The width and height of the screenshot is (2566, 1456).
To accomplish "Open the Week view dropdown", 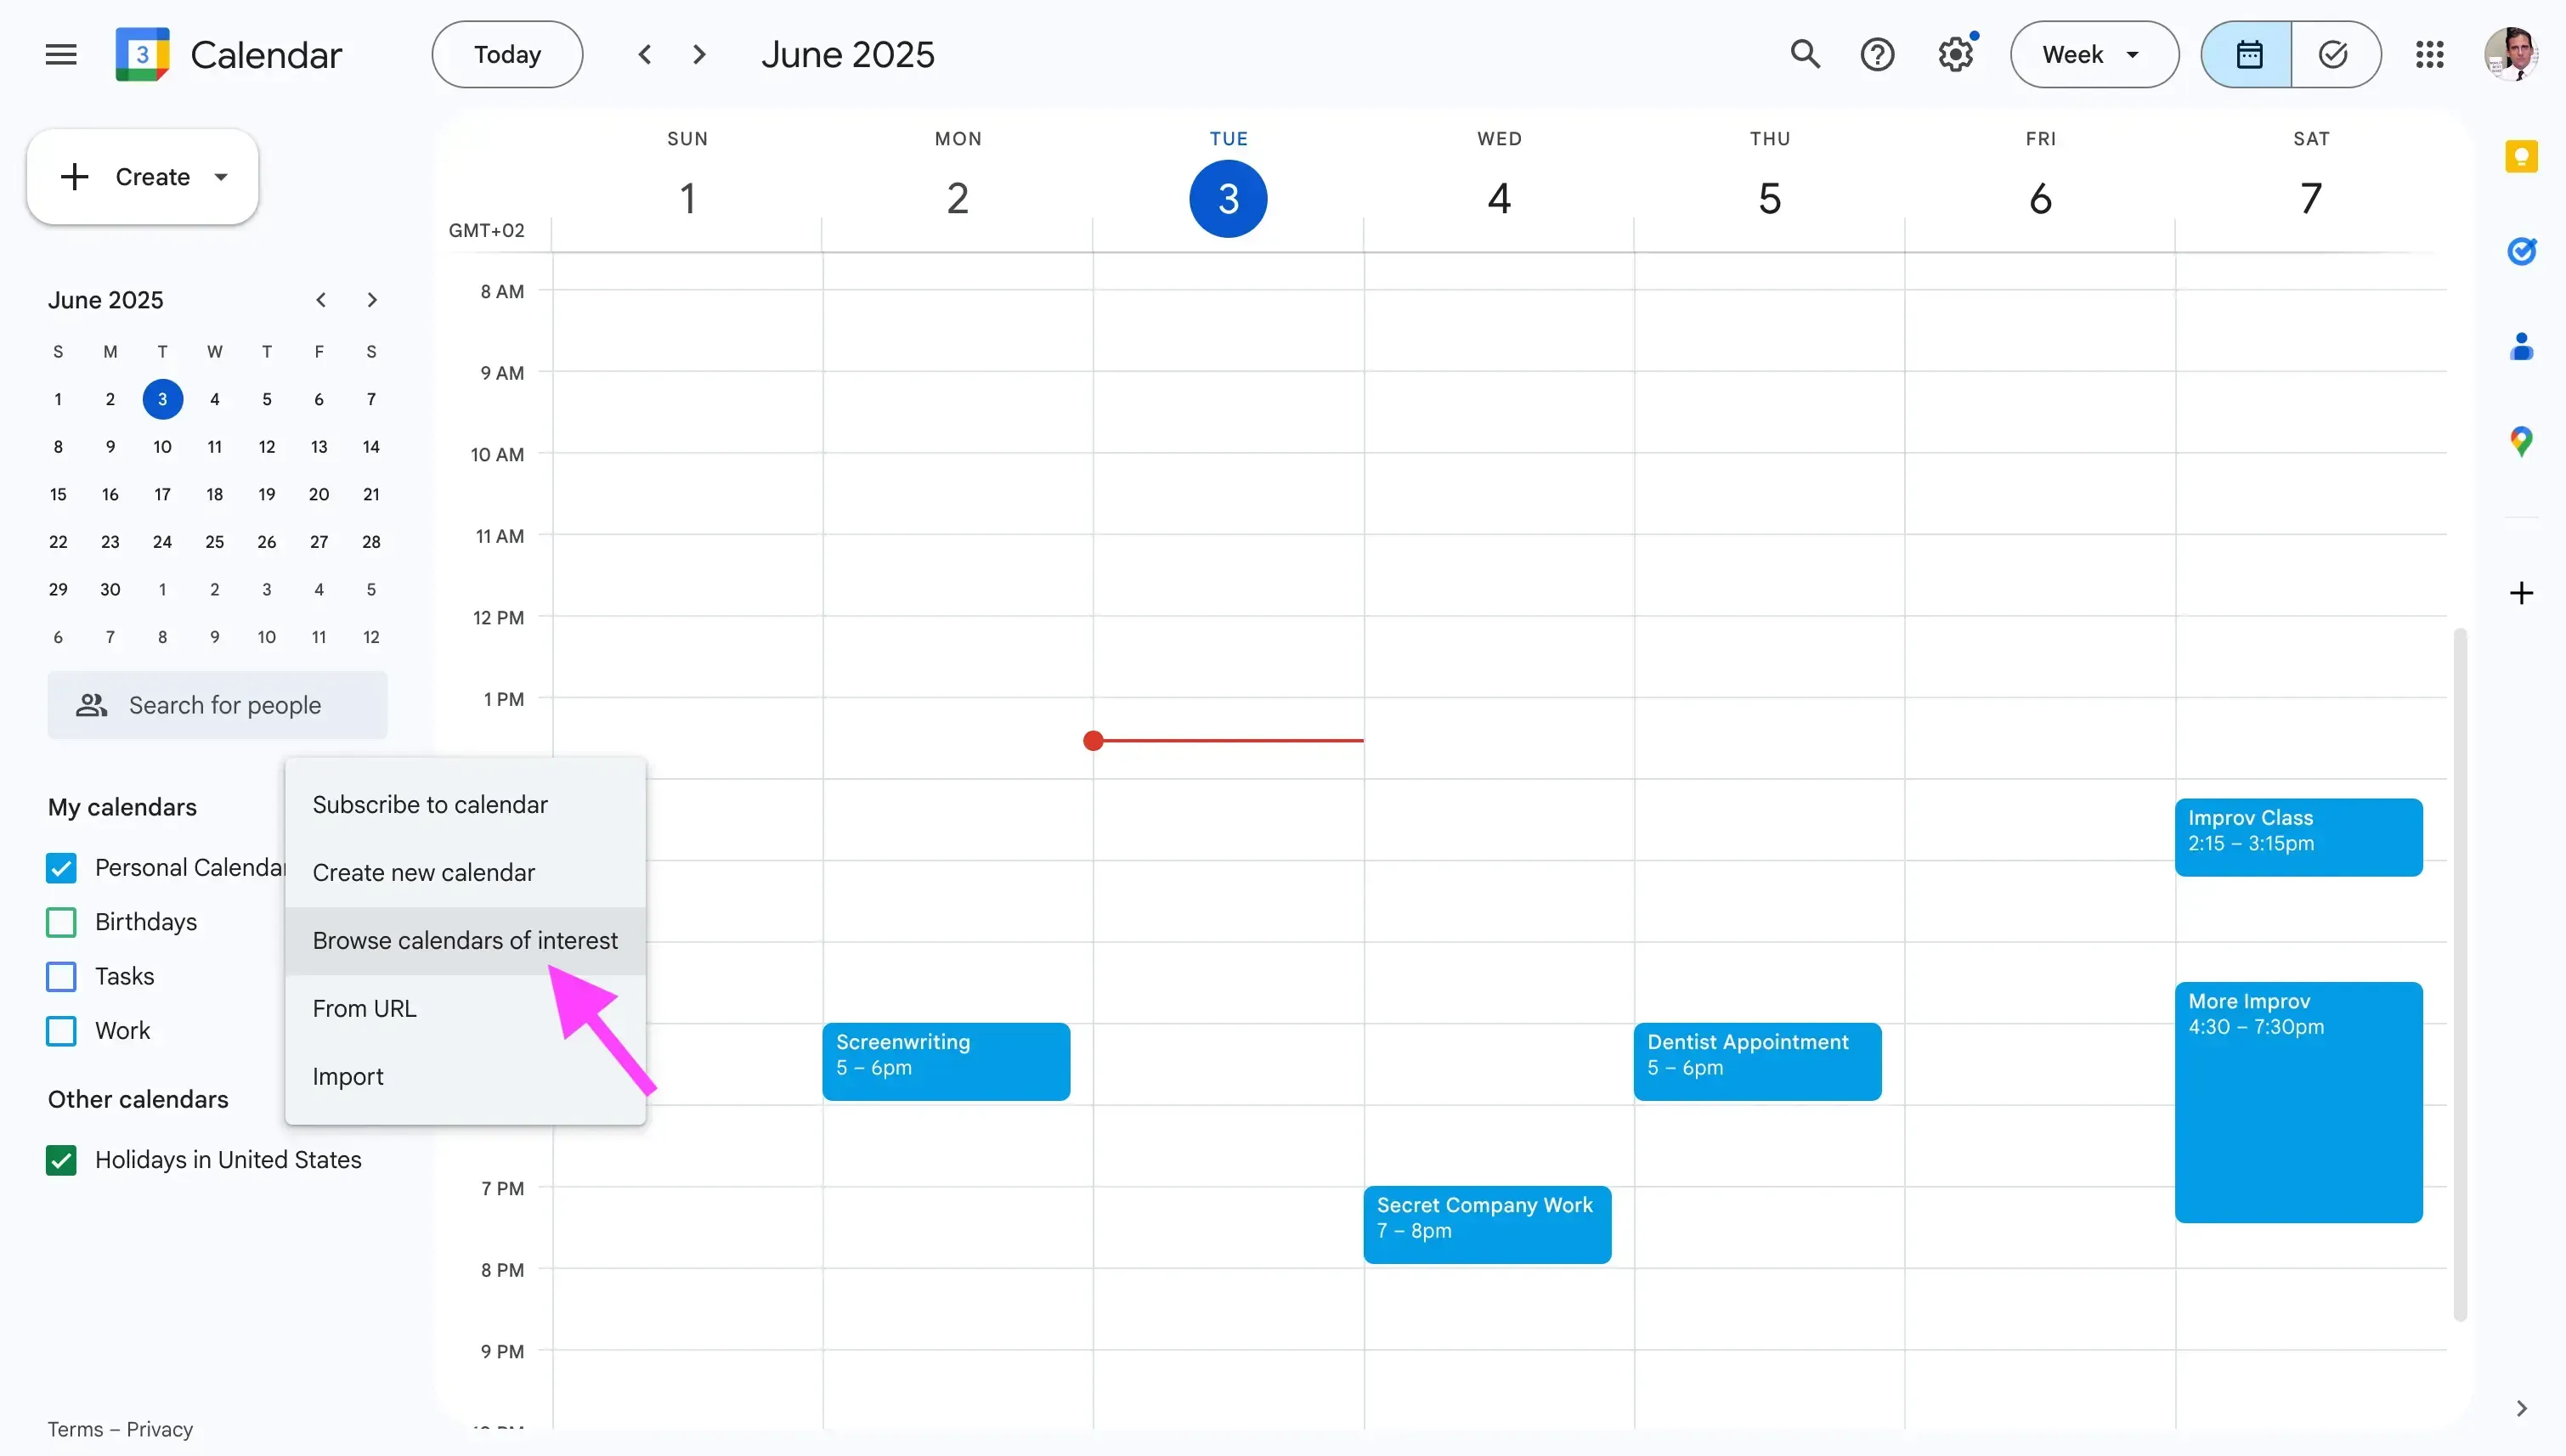I will pos(2093,54).
